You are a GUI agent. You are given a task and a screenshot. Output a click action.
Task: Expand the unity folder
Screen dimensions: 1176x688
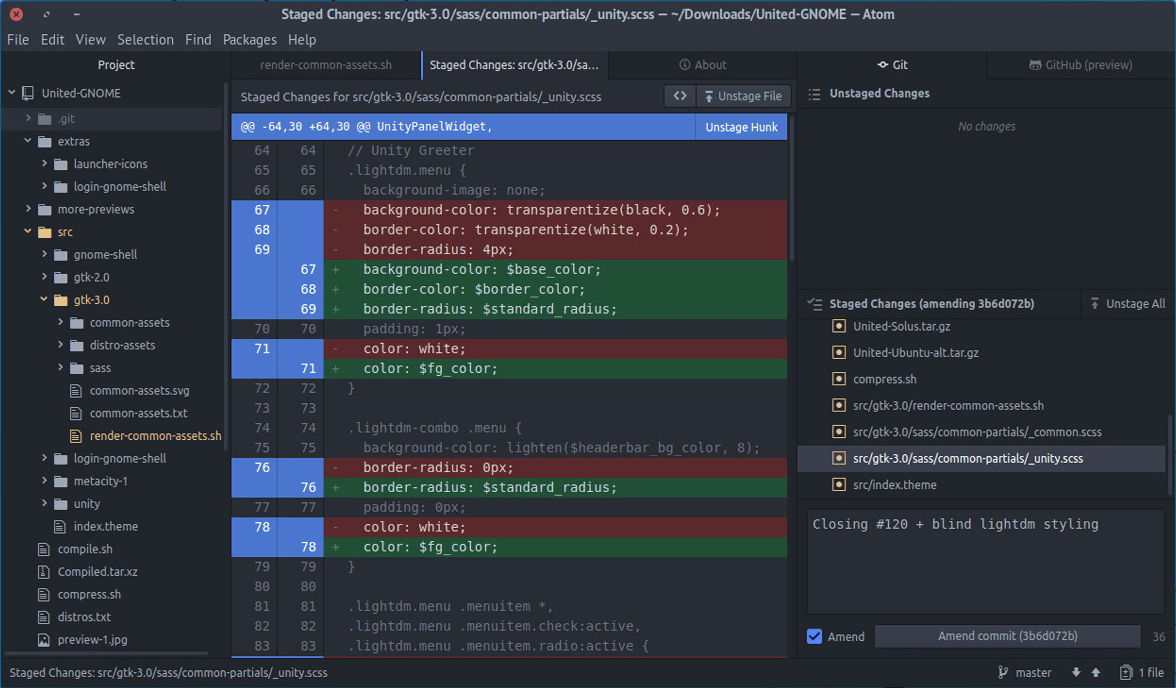[x=44, y=503]
